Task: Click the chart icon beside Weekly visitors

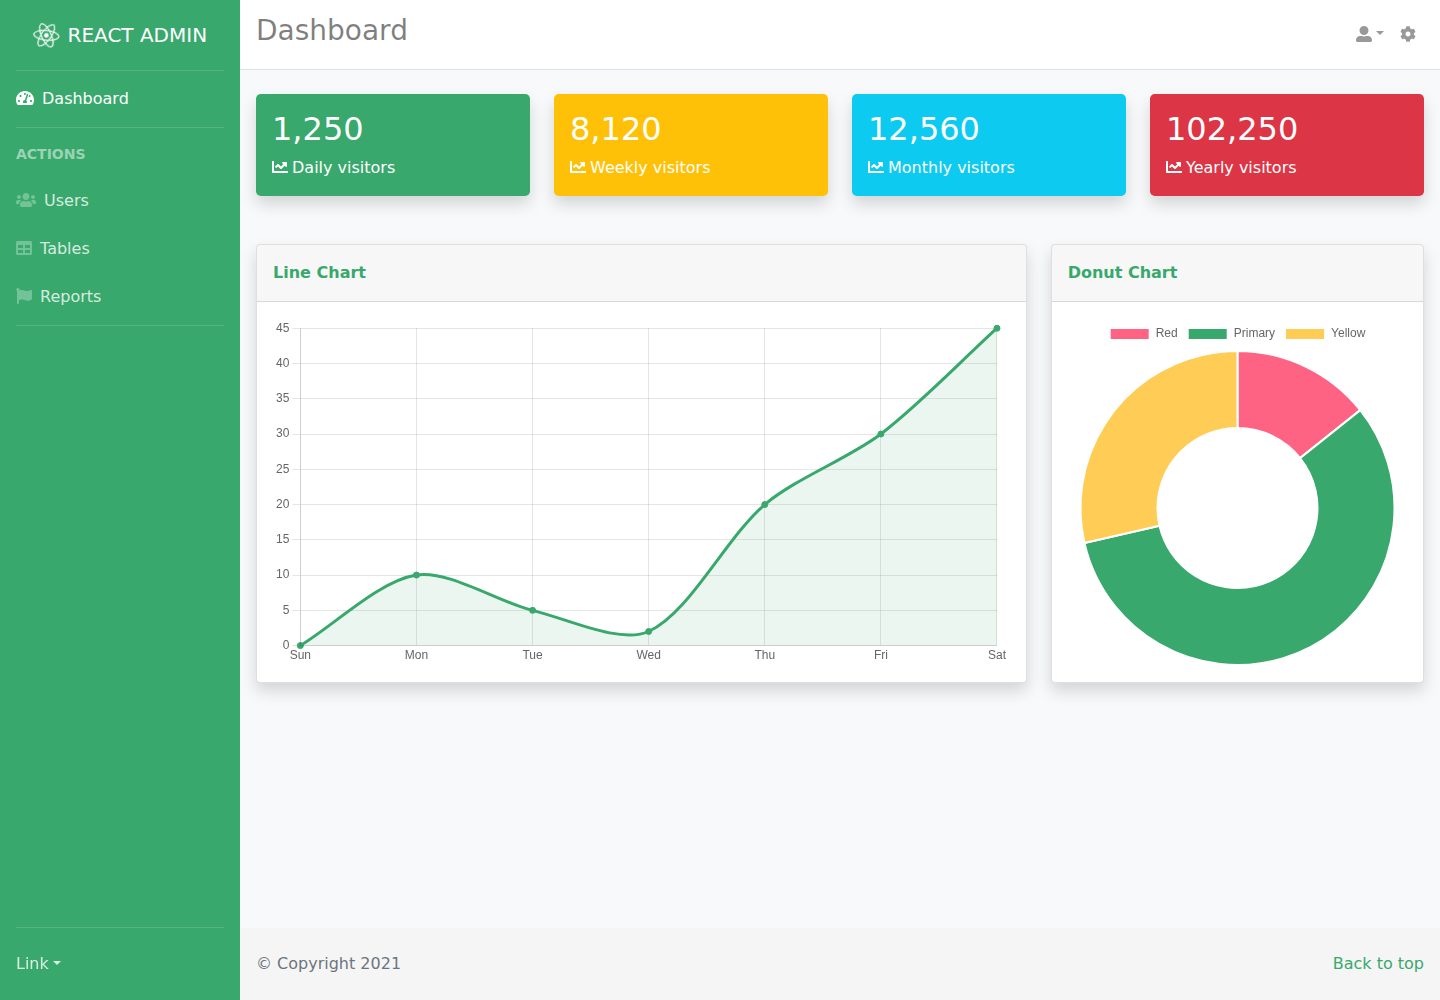Action: coord(578,167)
